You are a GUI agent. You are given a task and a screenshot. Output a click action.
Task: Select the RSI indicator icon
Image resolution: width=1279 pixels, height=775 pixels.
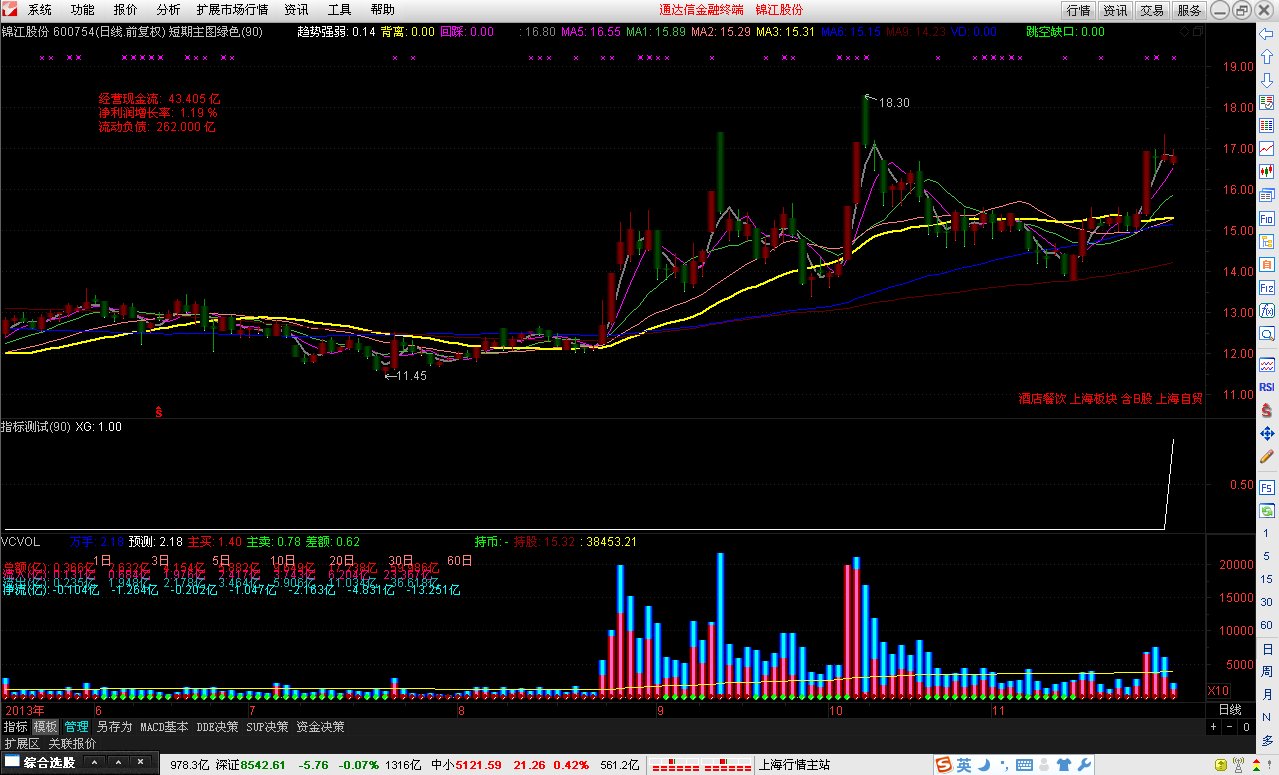[1266, 386]
